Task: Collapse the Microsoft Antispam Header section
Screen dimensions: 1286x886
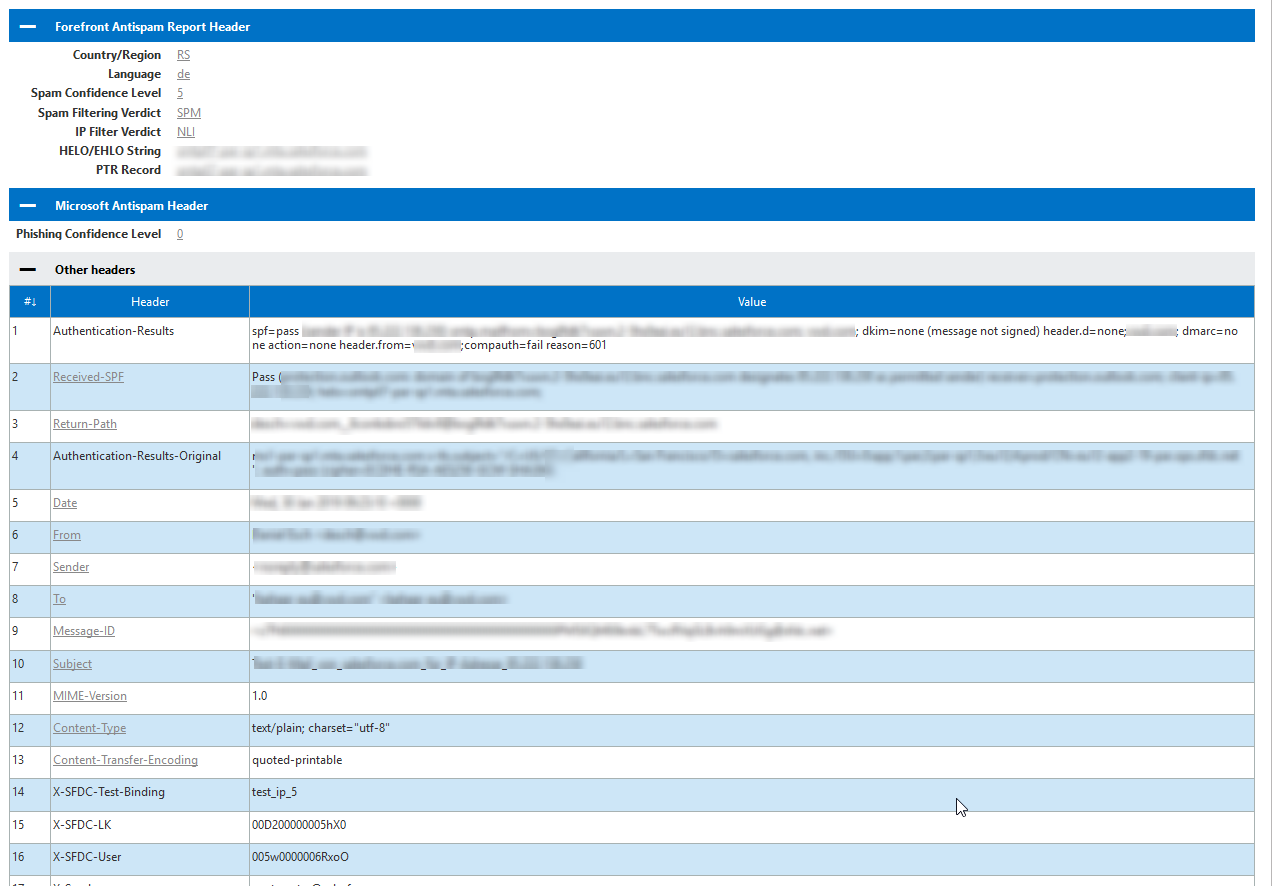Action: [27, 204]
